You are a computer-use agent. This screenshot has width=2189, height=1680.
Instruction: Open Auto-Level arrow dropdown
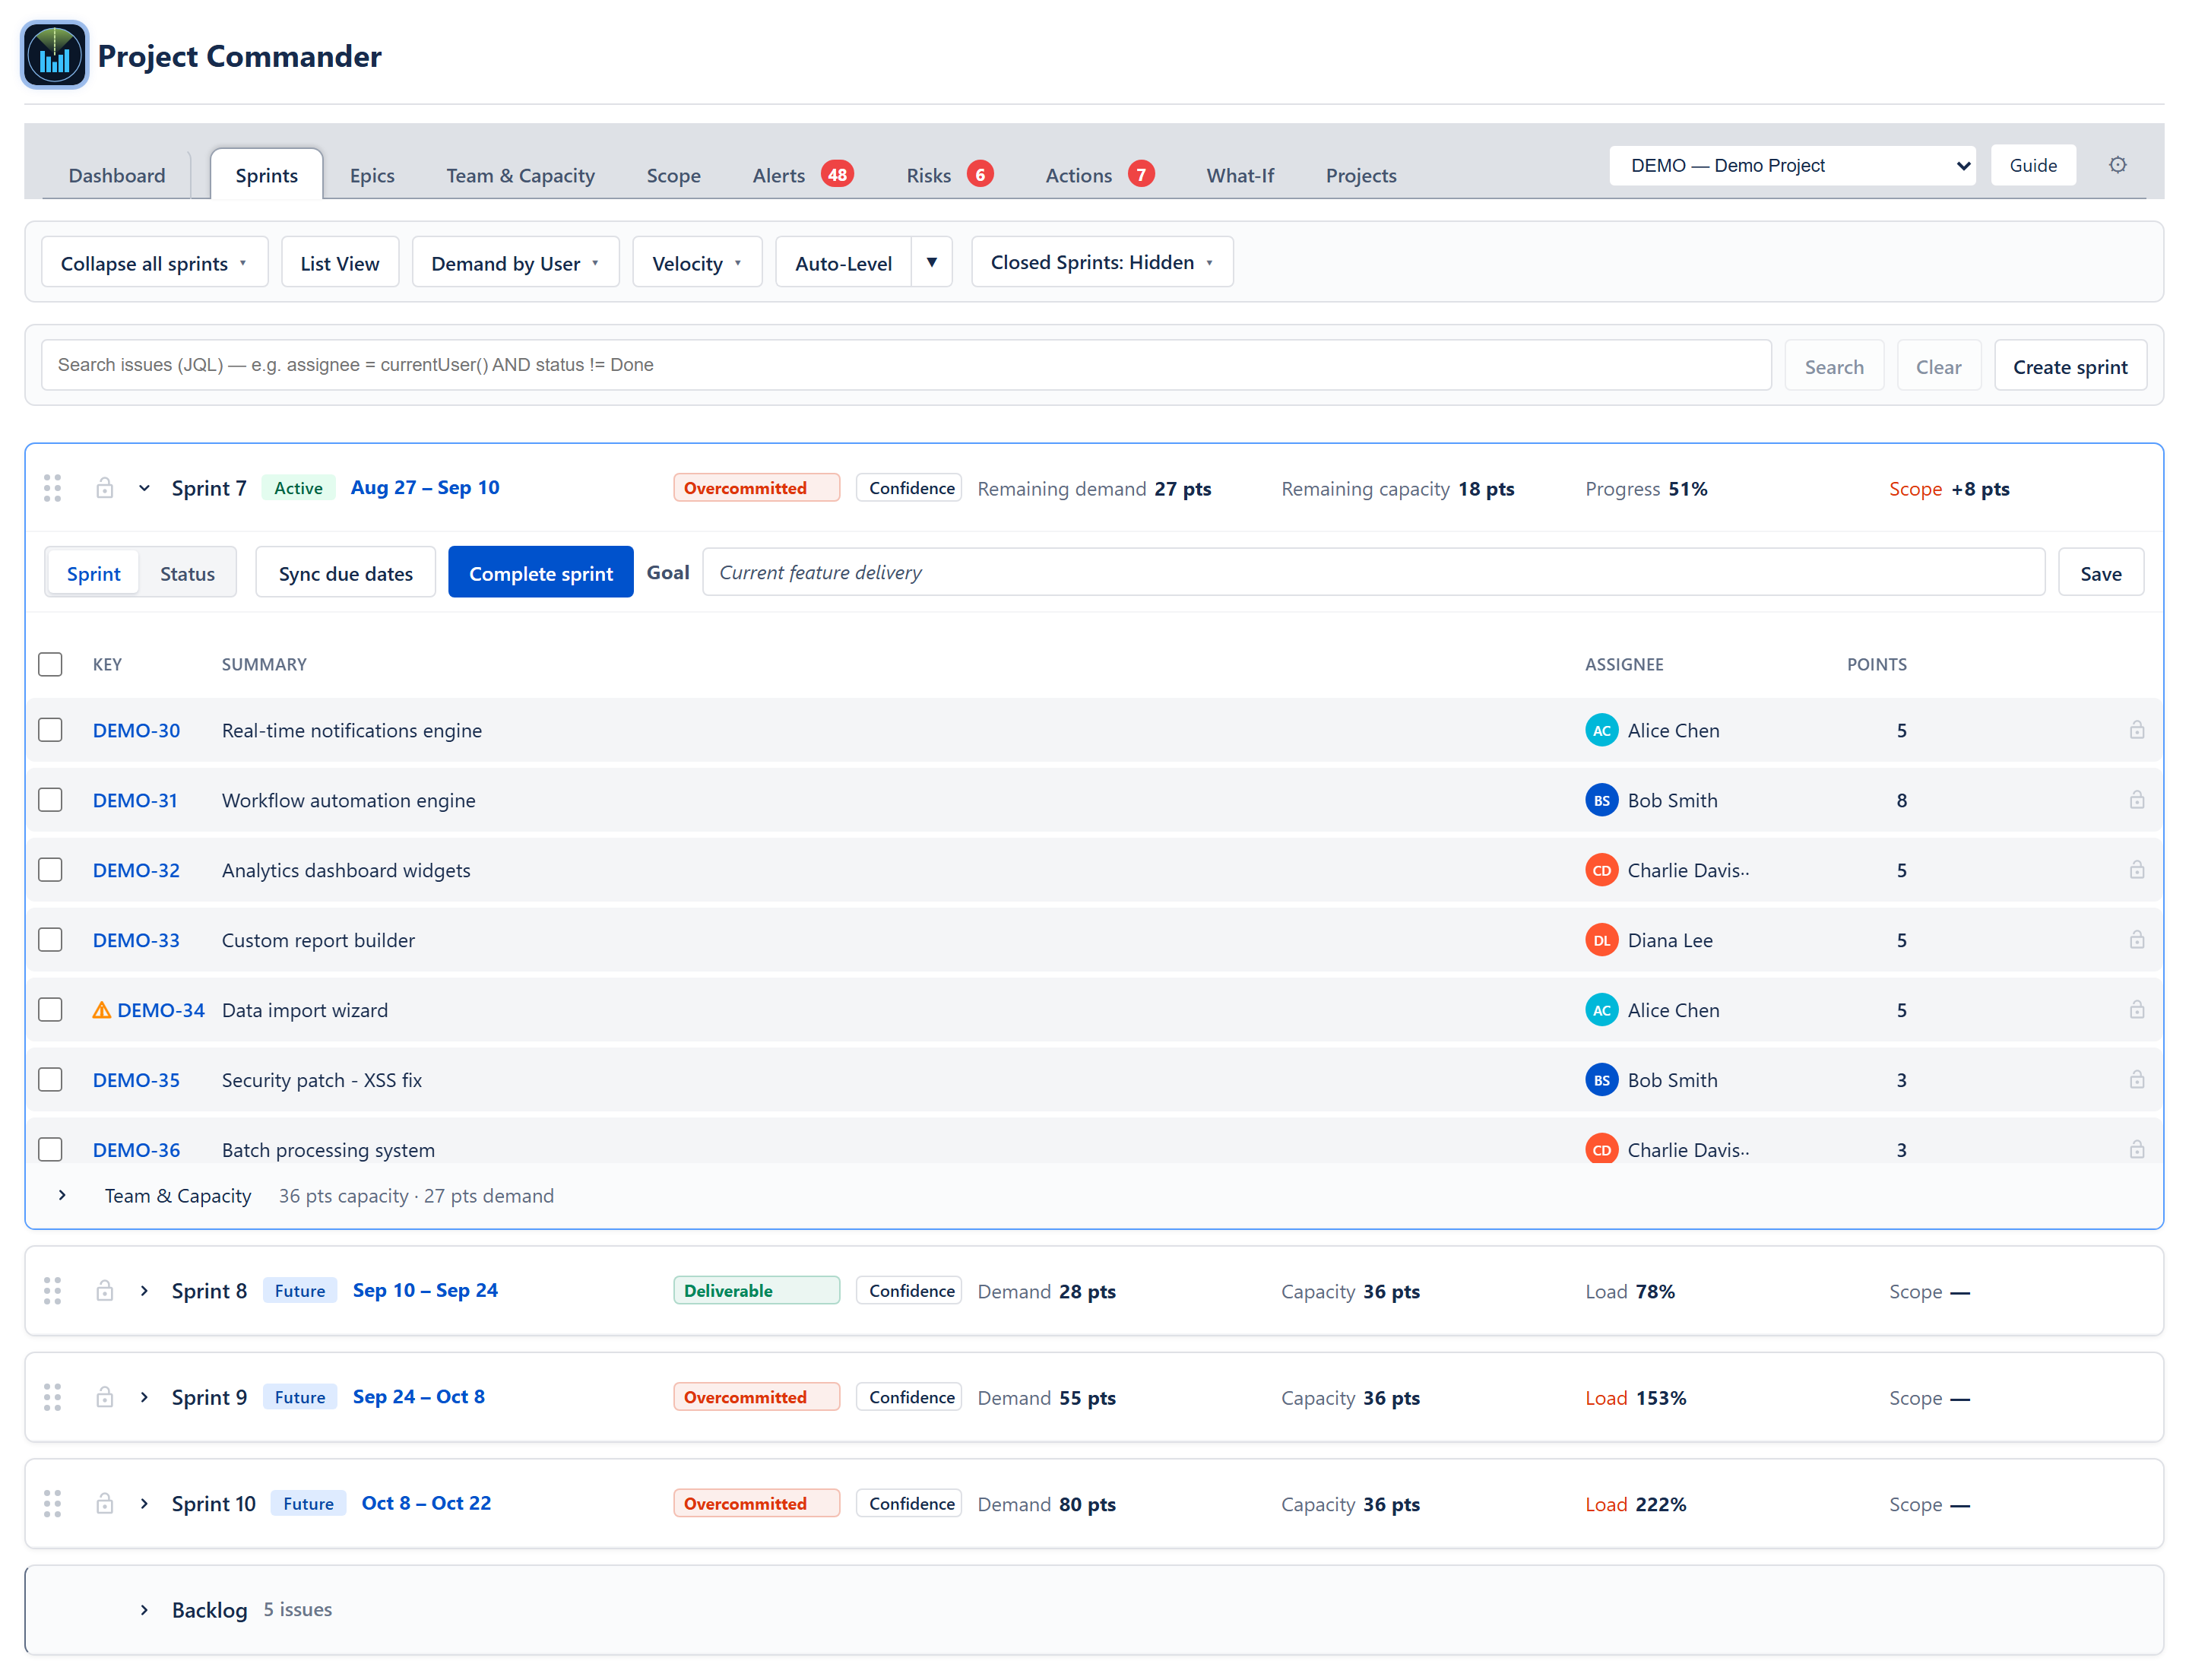[931, 262]
